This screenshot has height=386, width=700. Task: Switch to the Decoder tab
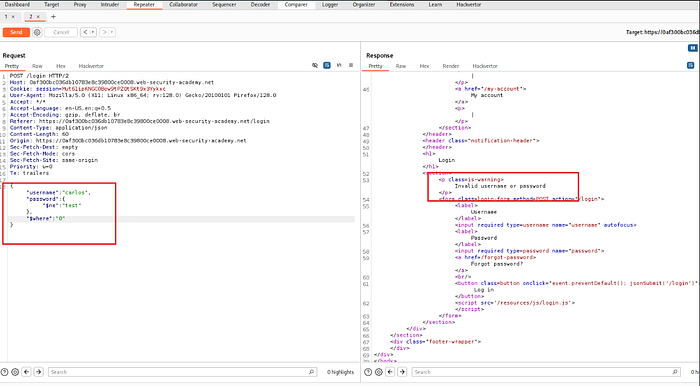click(260, 4)
